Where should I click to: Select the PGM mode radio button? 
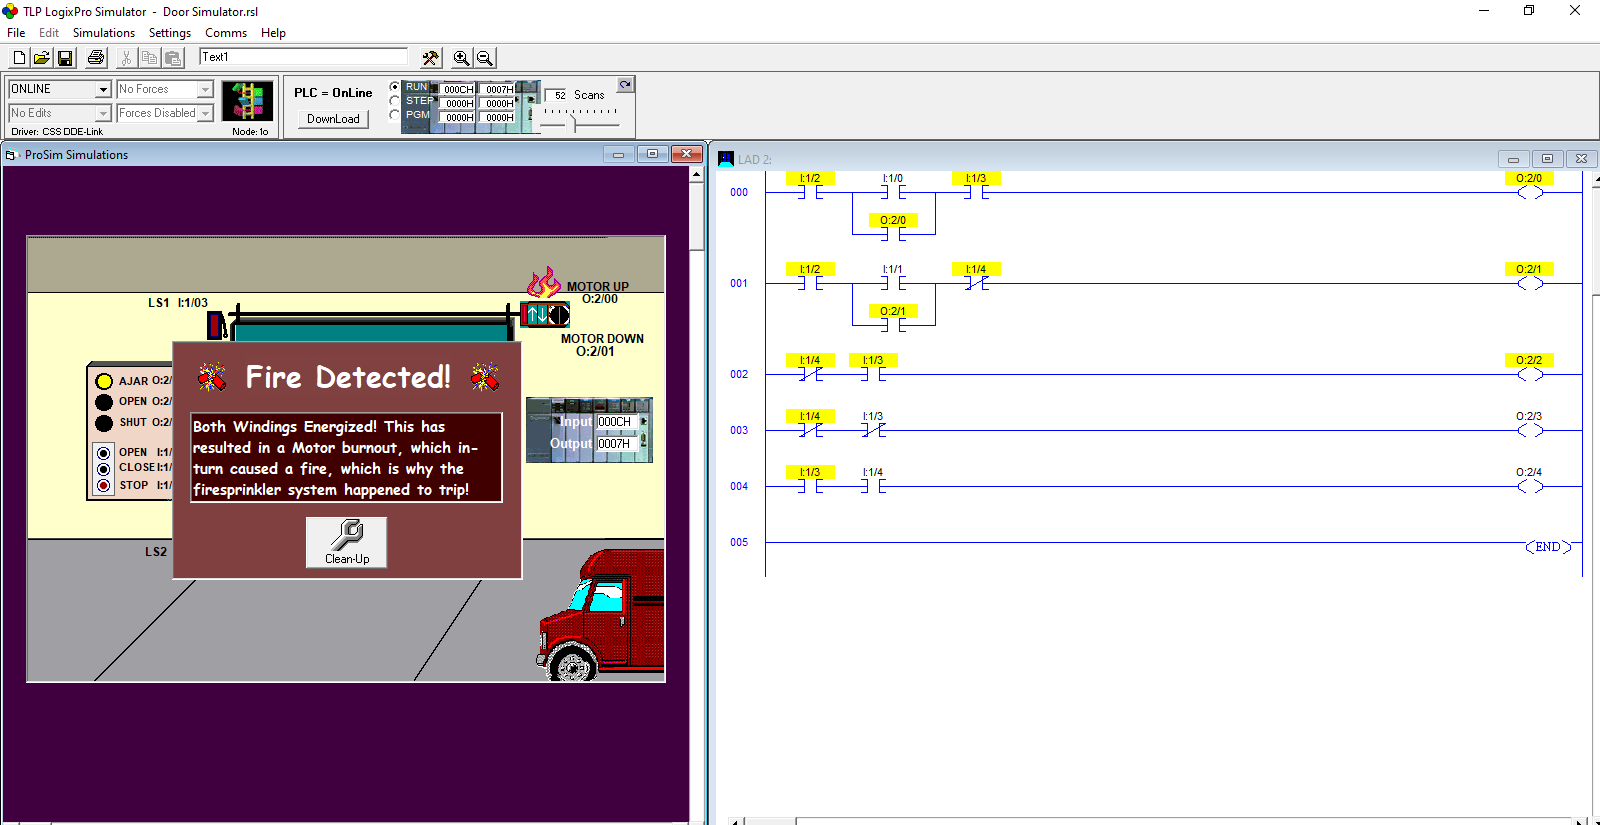tap(395, 115)
